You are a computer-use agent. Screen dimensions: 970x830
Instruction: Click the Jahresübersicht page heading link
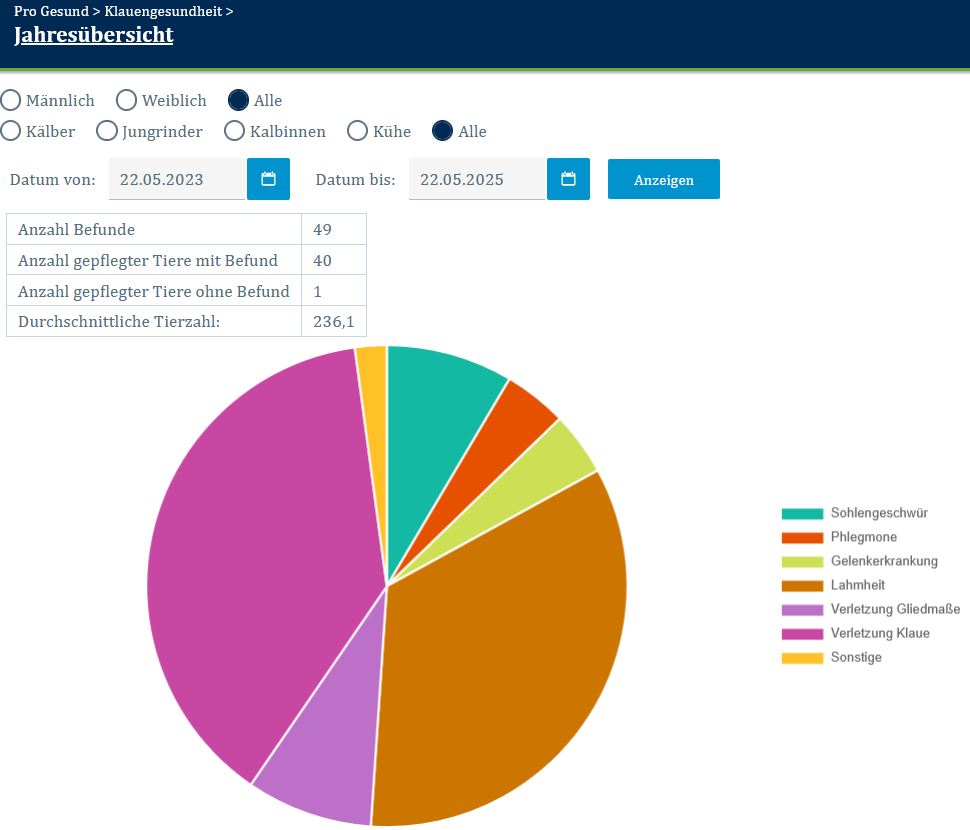pos(93,35)
